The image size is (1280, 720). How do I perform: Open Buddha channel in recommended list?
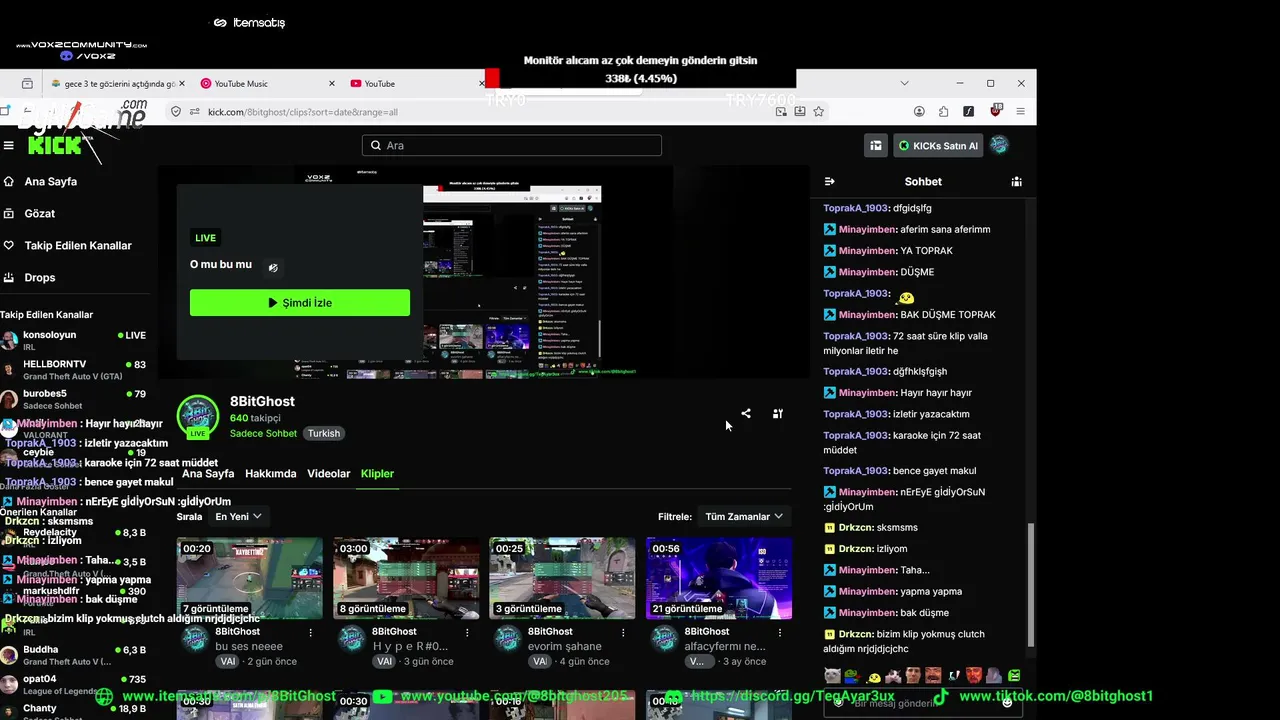[x=77, y=655]
